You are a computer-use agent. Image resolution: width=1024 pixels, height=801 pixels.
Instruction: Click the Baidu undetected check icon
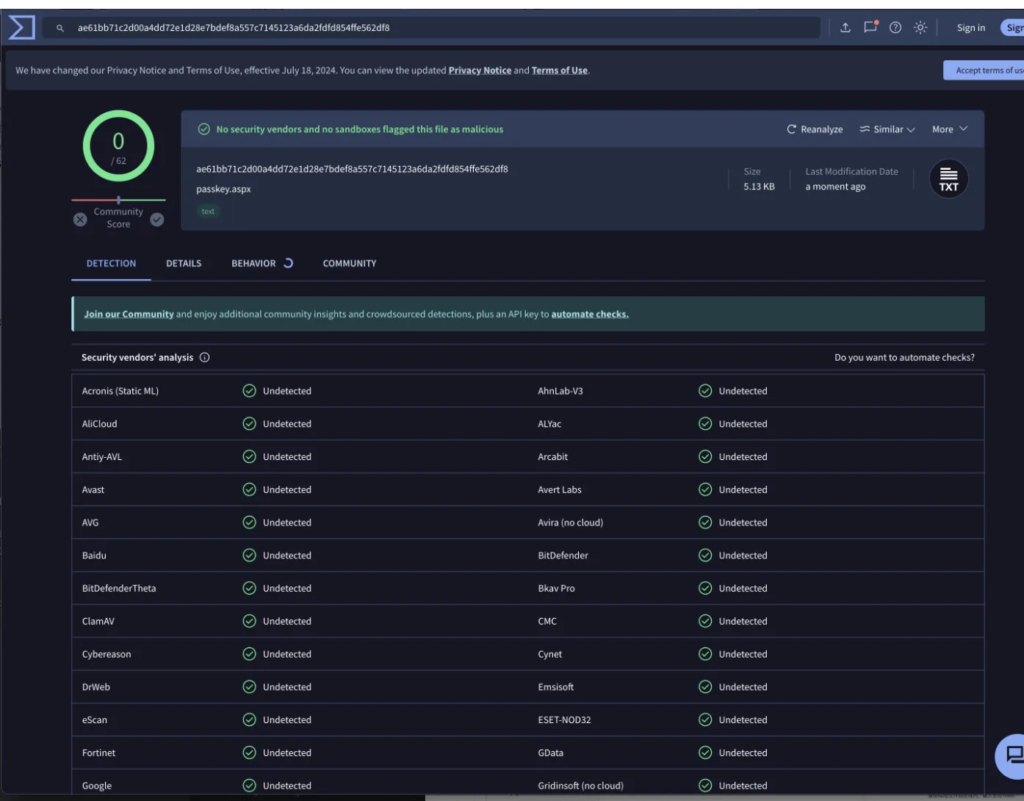pos(249,555)
